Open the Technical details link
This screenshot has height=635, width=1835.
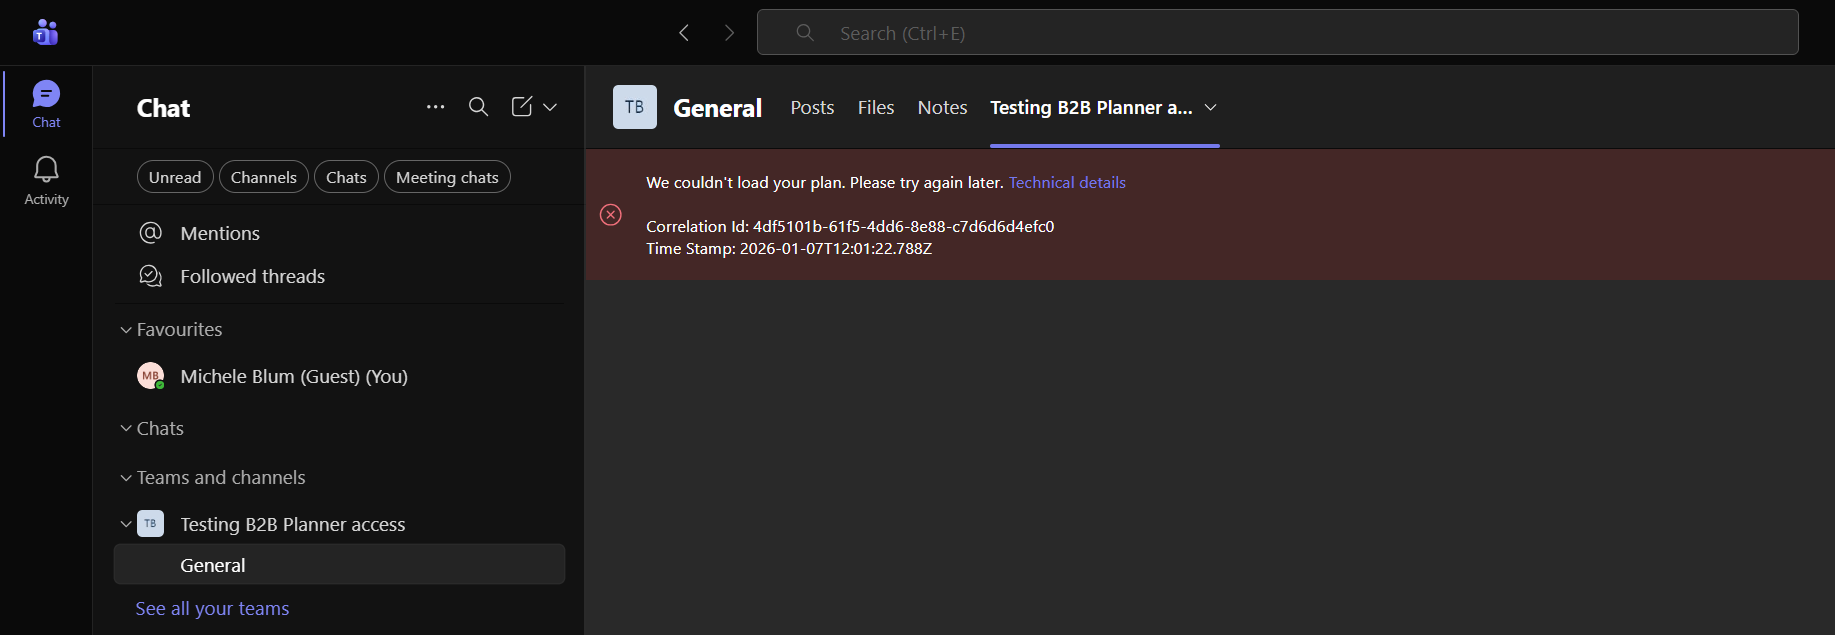(x=1067, y=182)
